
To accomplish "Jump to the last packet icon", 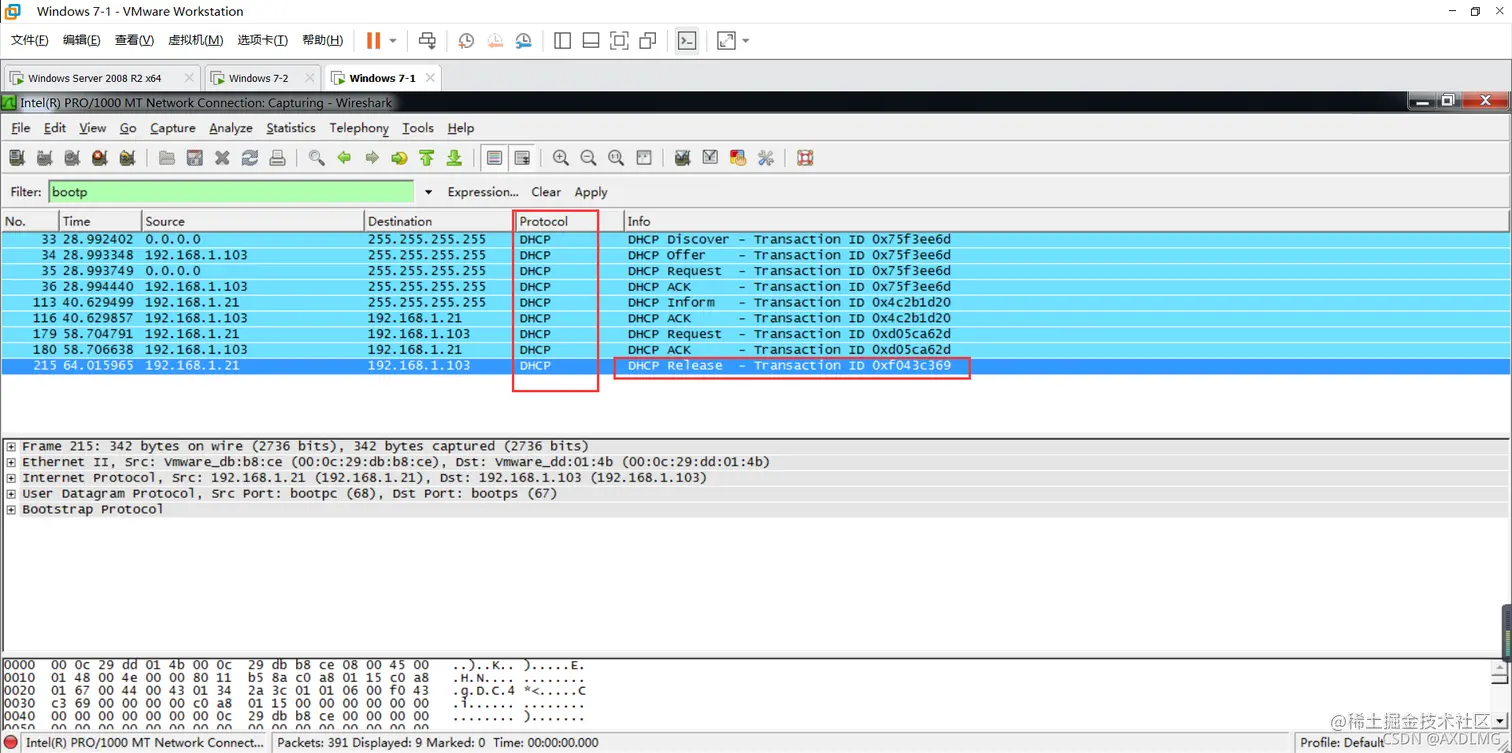I will point(454,158).
